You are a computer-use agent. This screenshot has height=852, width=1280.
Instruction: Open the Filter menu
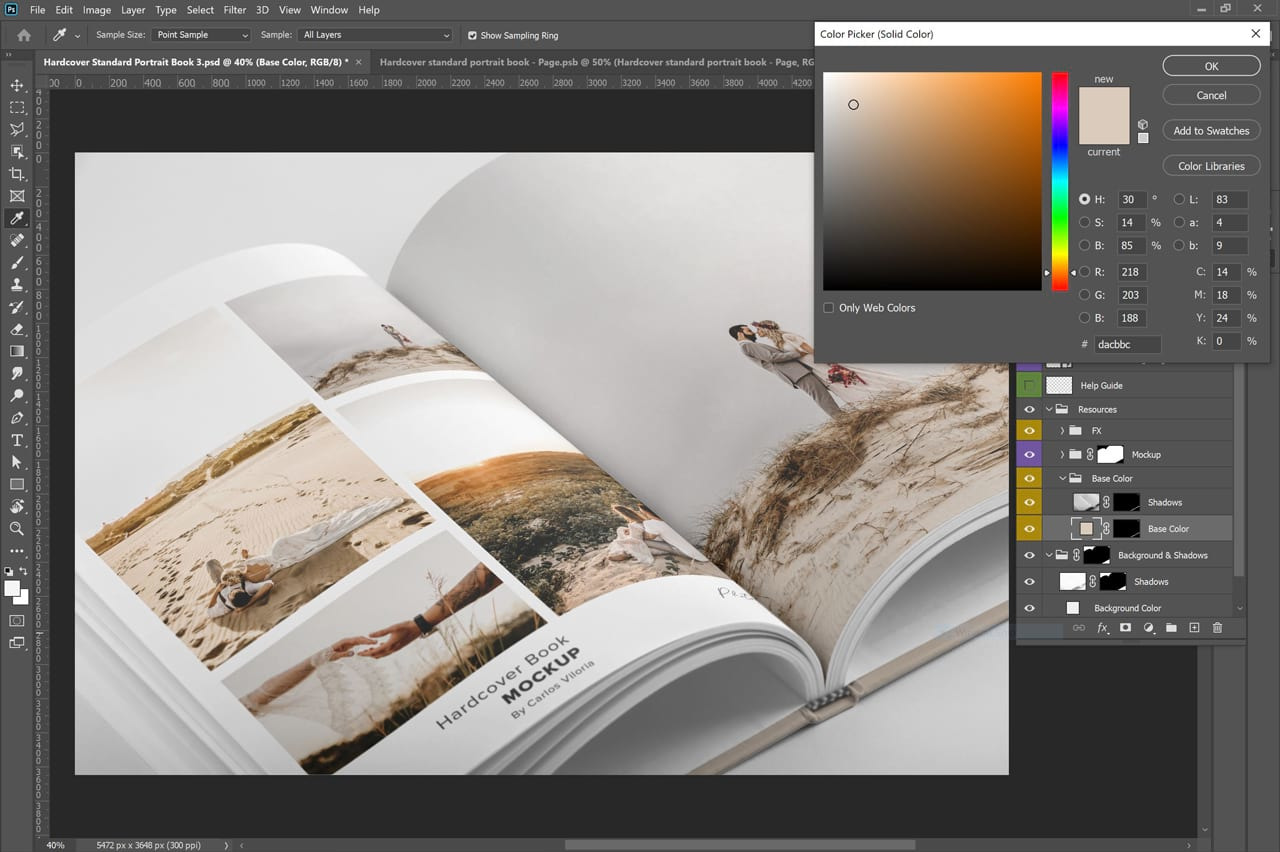point(235,10)
